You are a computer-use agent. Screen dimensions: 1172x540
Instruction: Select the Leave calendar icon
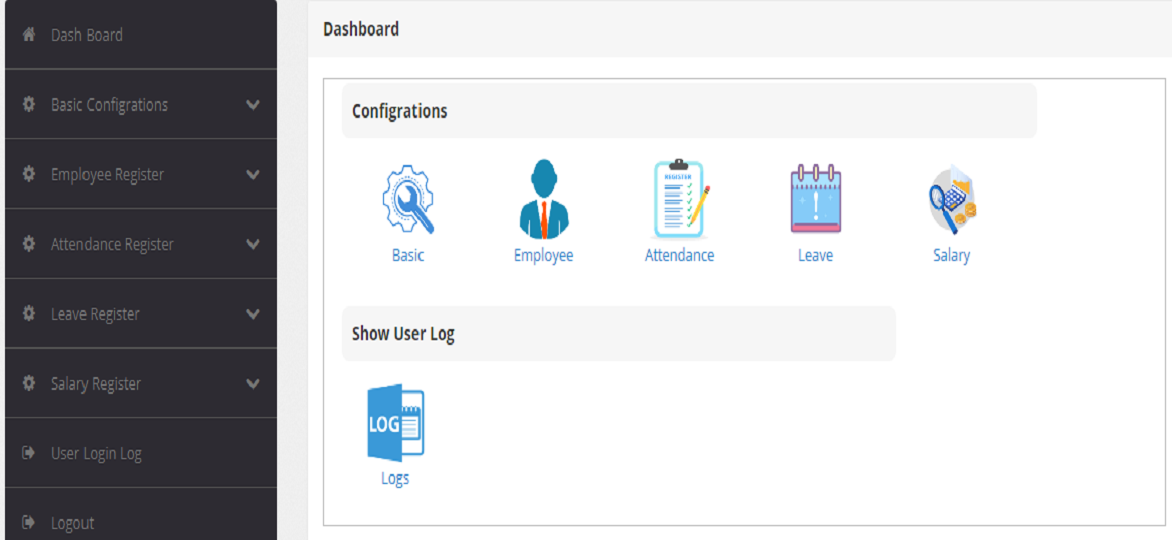pos(815,198)
